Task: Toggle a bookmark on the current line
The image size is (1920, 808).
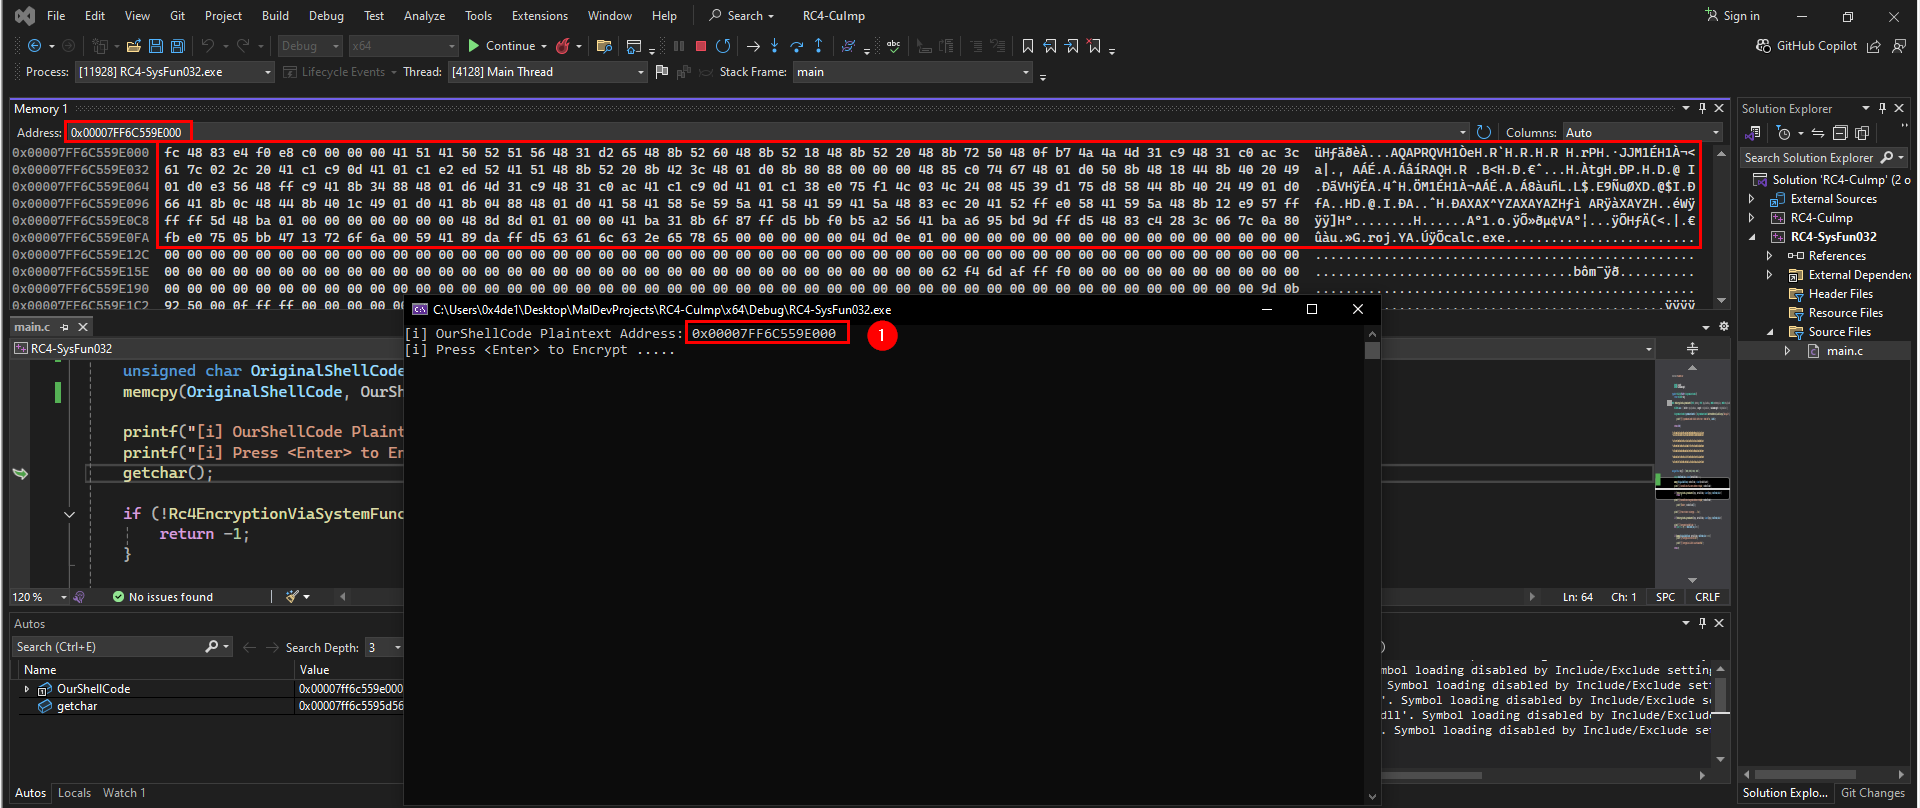Action: point(1028,46)
